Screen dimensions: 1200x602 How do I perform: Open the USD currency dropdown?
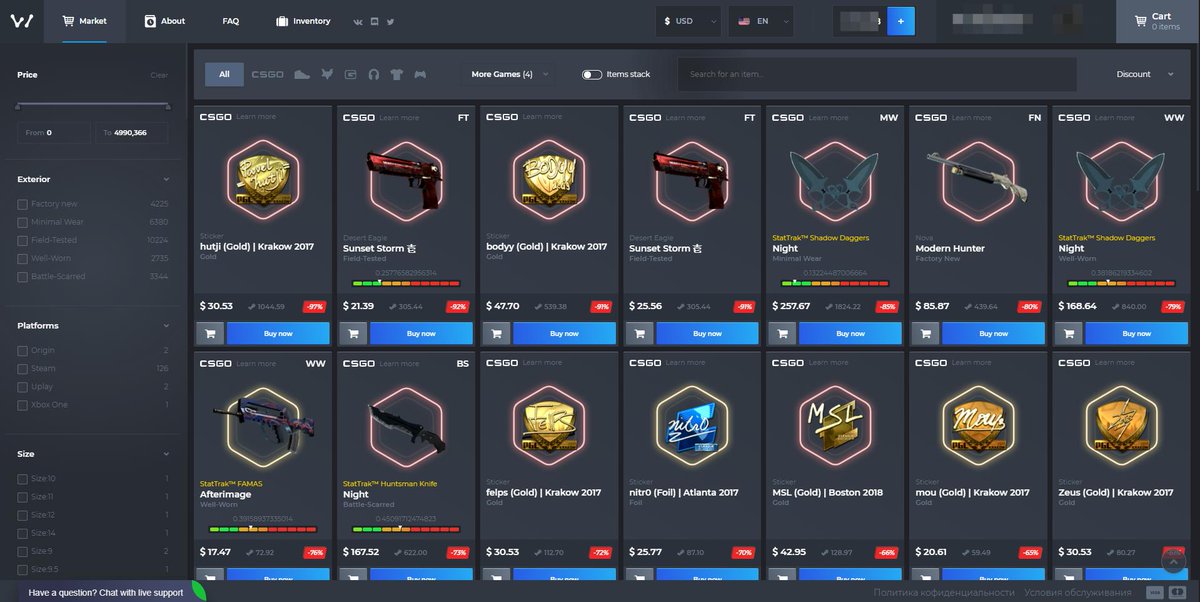[x=687, y=20]
